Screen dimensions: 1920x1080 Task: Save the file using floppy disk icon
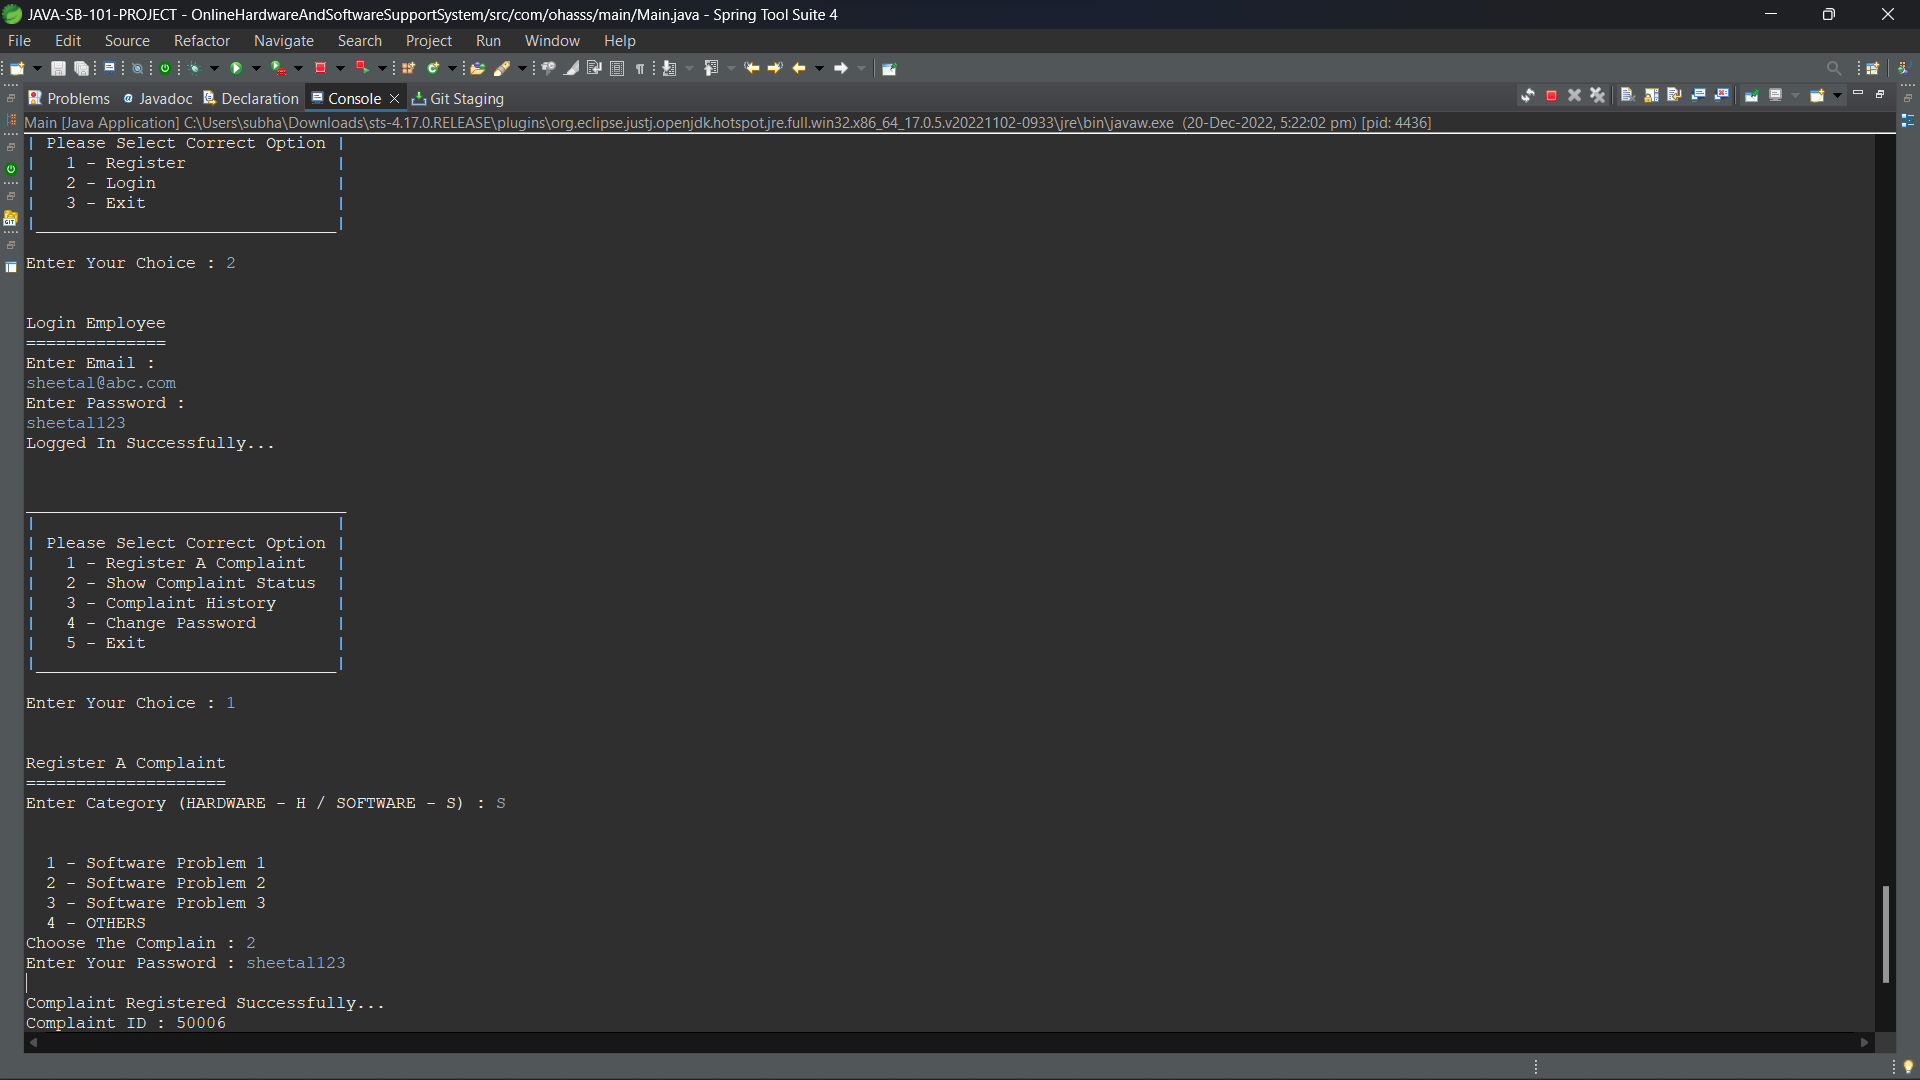tap(58, 68)
